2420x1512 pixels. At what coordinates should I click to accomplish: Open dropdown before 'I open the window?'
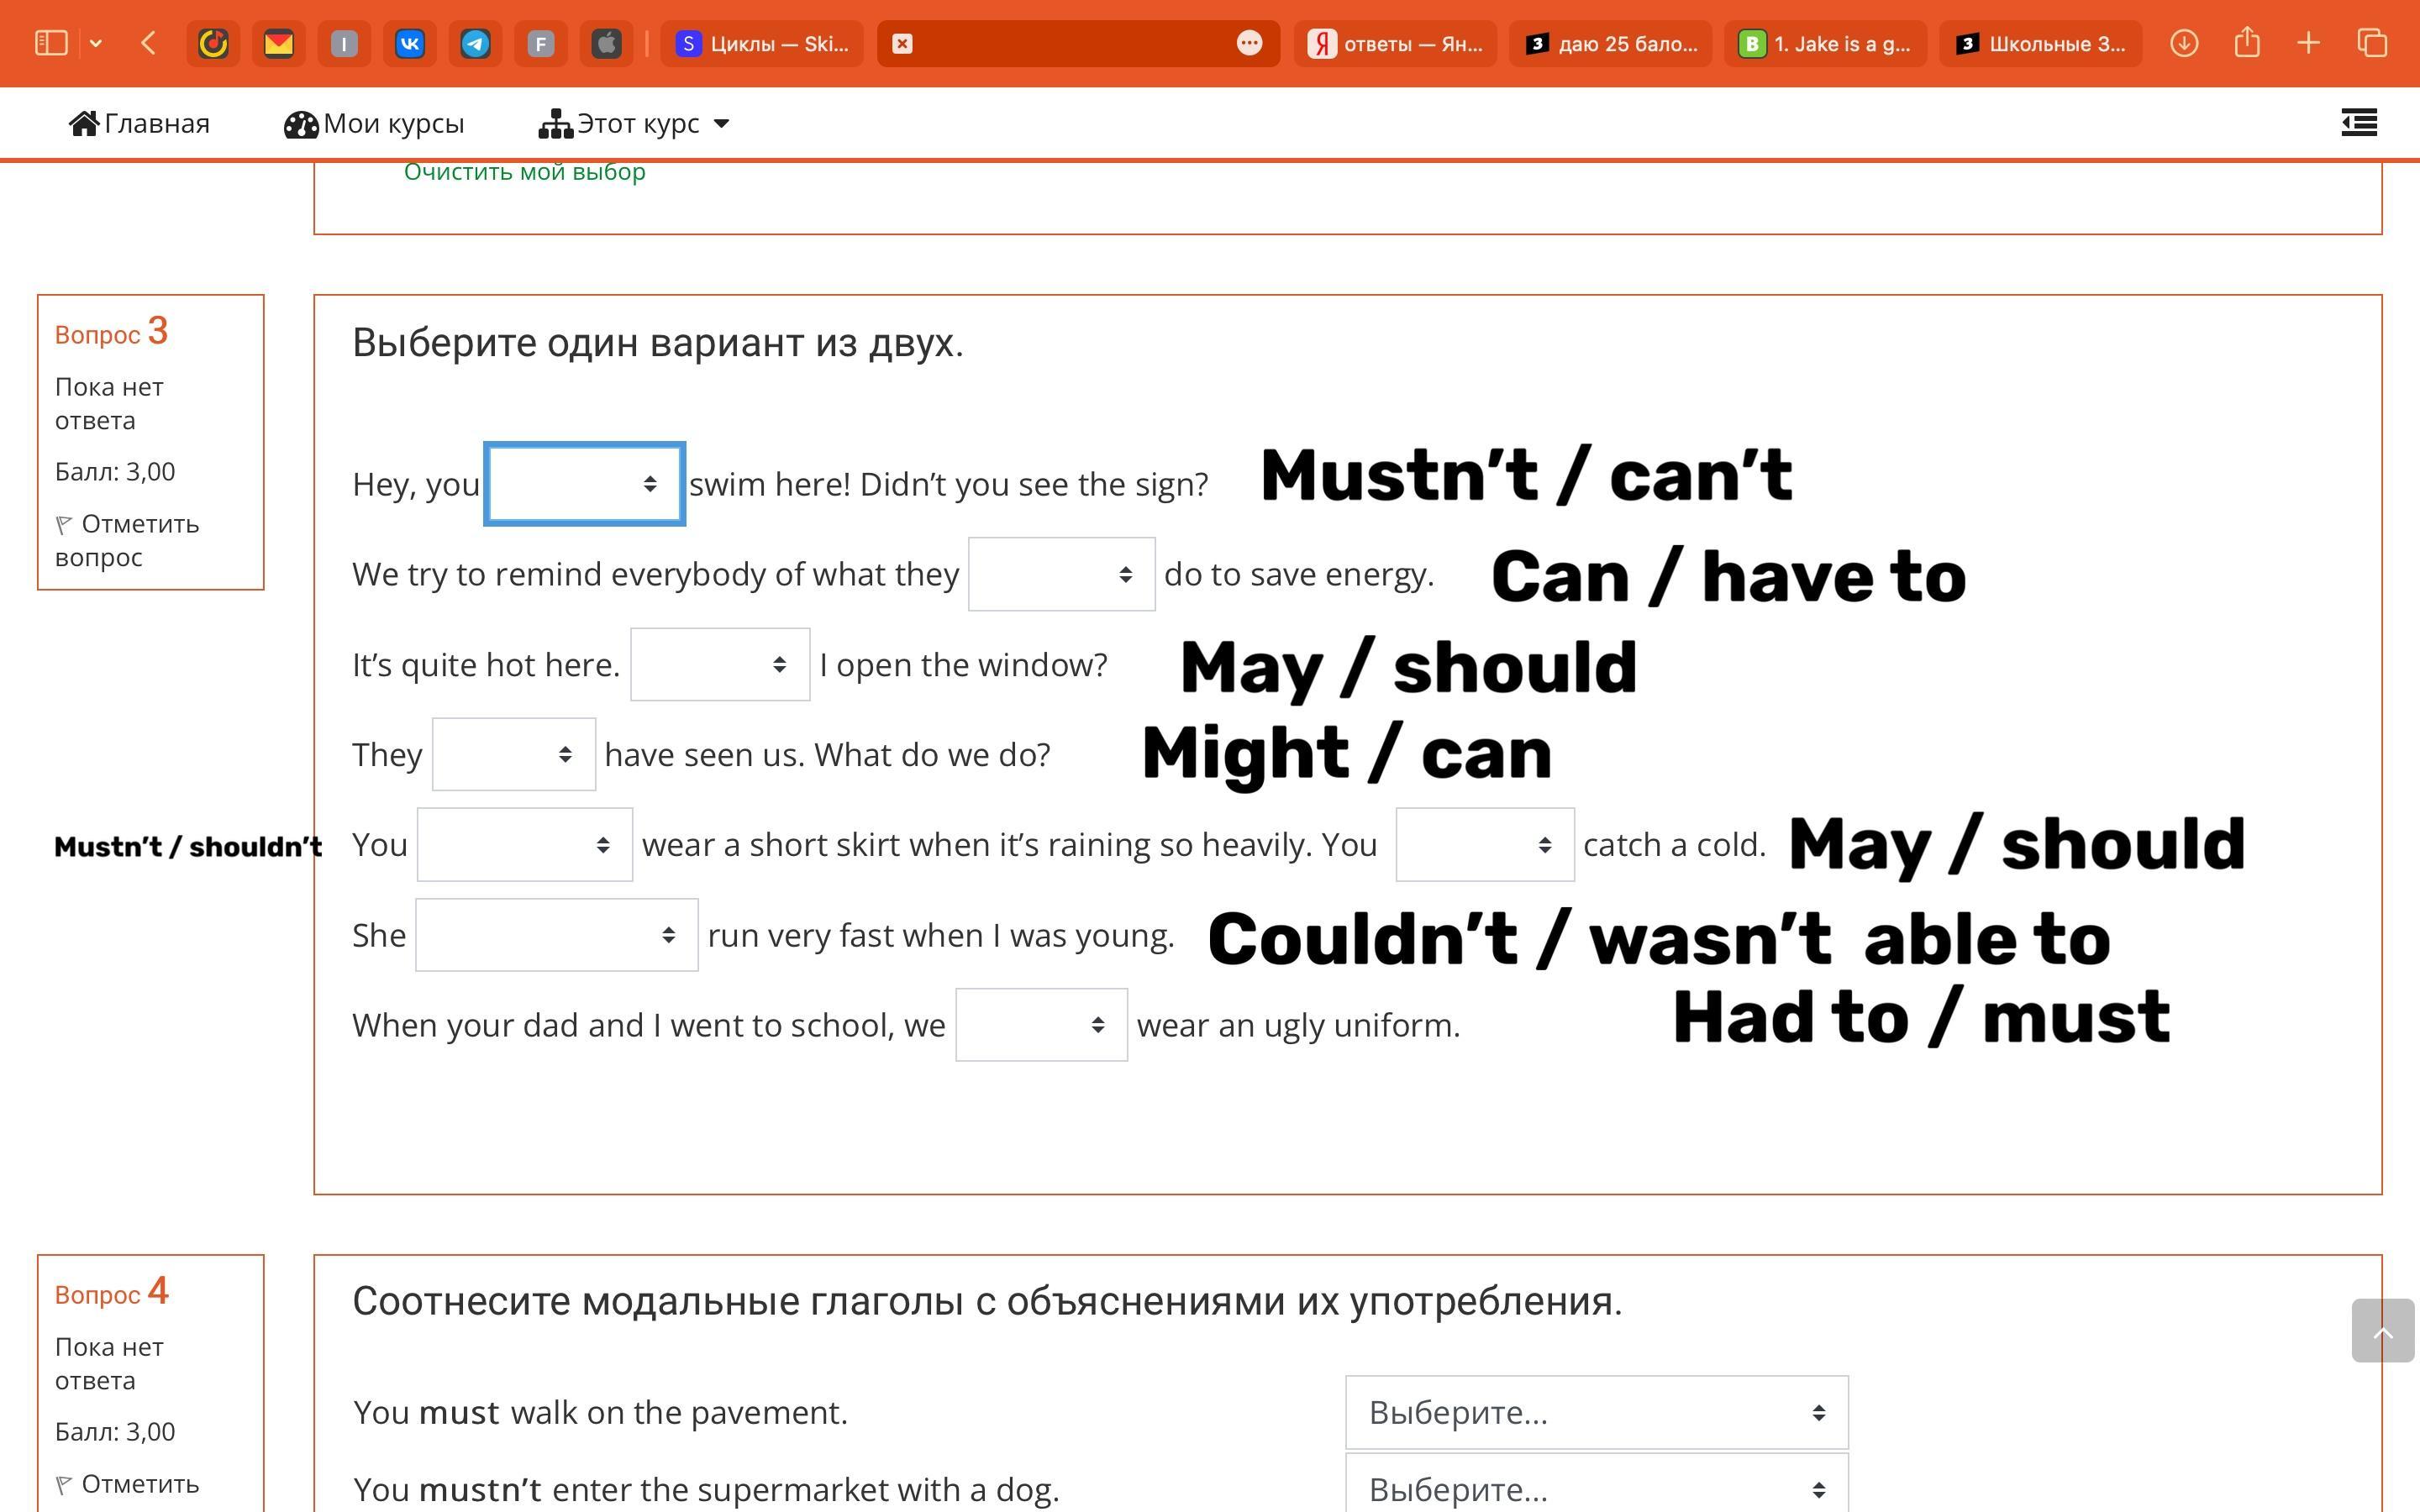[x=719, y=665]
